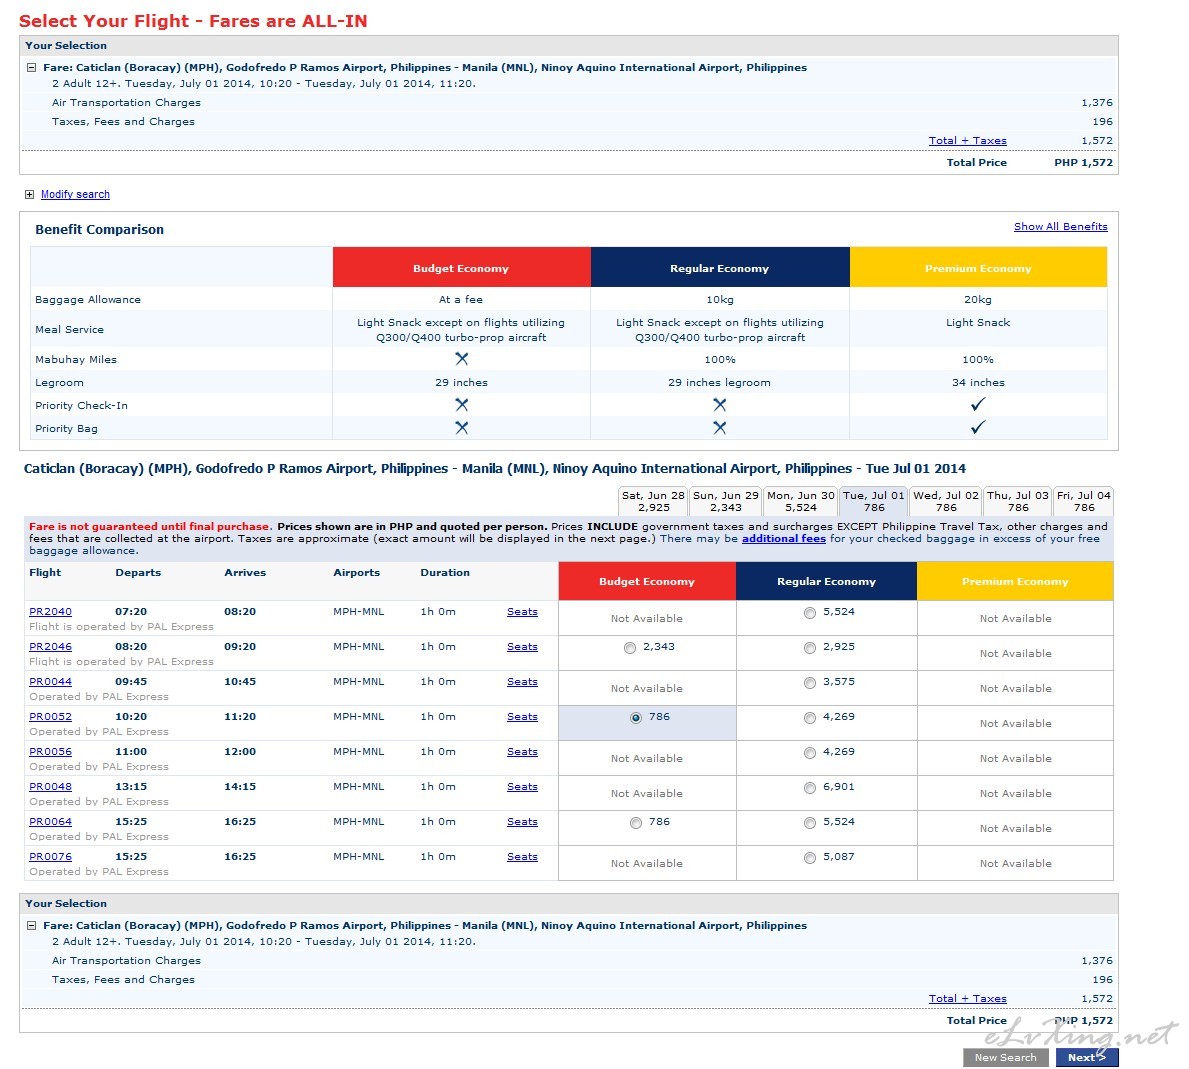Click the PR0056 flight number link
The width and height of the screenshot is (1189, 1069).
coord(50,751)
